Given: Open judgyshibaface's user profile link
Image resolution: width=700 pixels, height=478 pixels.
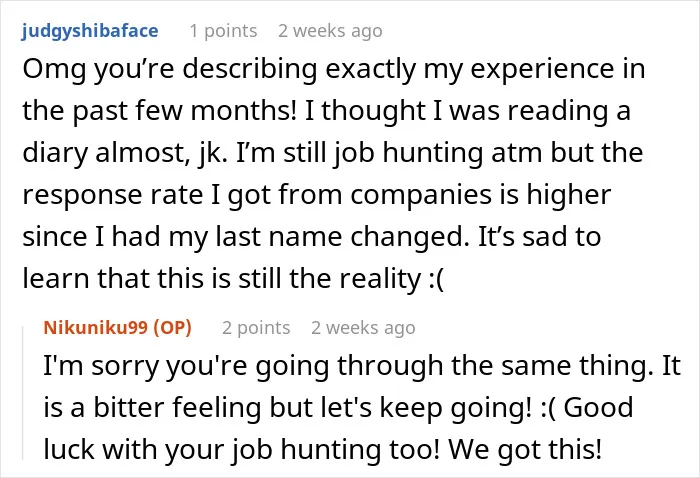Looking at the screenshot, I should [x=90, y=31].
